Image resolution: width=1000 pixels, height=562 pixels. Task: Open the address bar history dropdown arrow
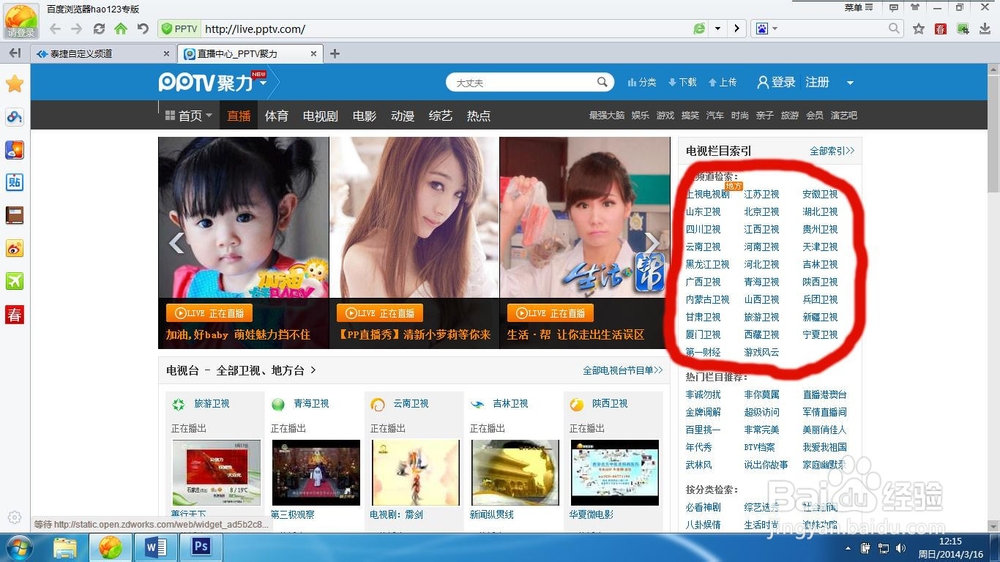click(x=717, y=29)
